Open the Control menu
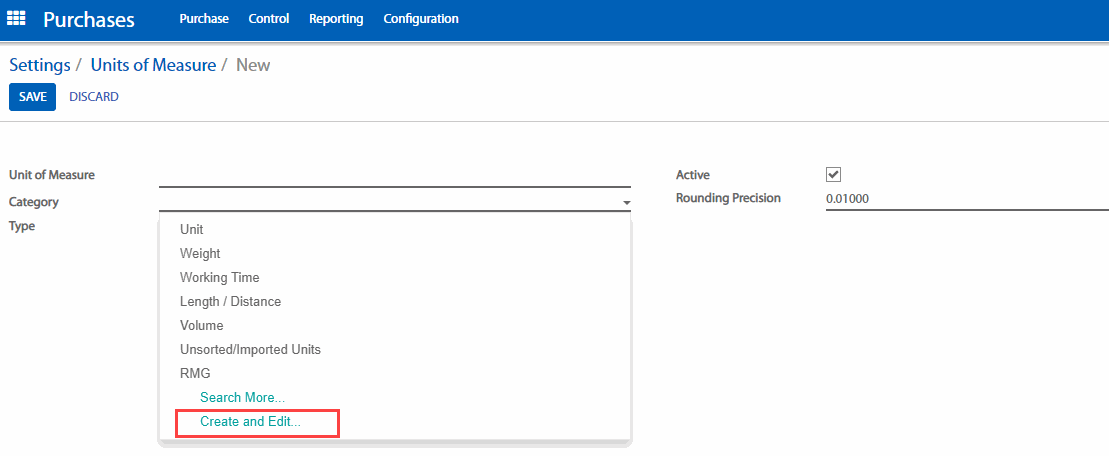This screenshot has width=1109, height=456. [269, 19]
